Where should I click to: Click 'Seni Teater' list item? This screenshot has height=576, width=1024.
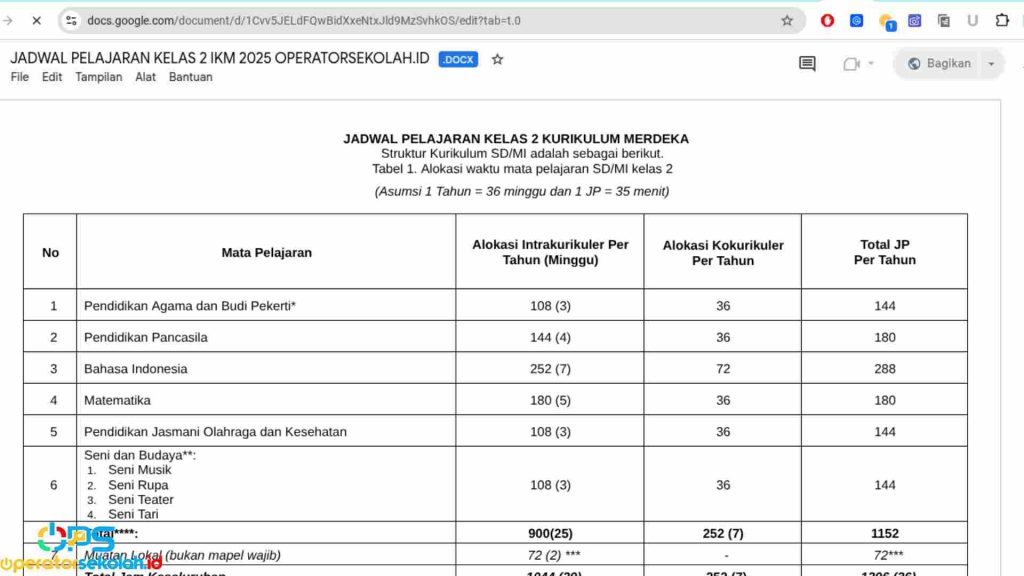pyautogui.click(x=141, y=500)
